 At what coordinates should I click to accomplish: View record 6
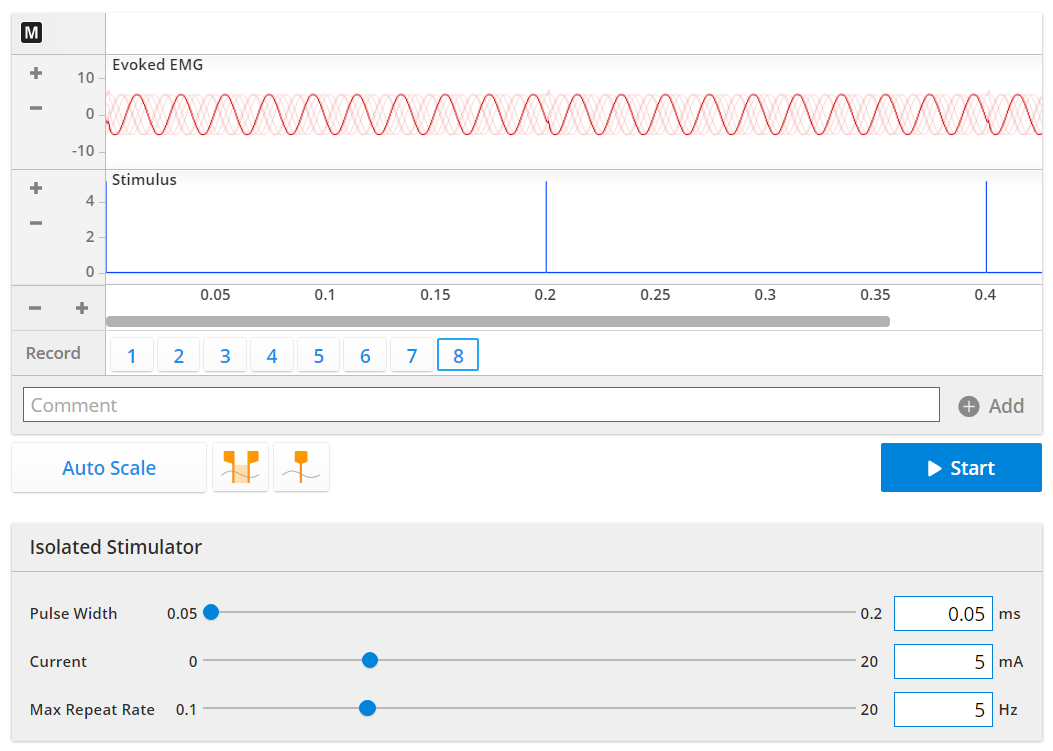[x=365, y=354]
